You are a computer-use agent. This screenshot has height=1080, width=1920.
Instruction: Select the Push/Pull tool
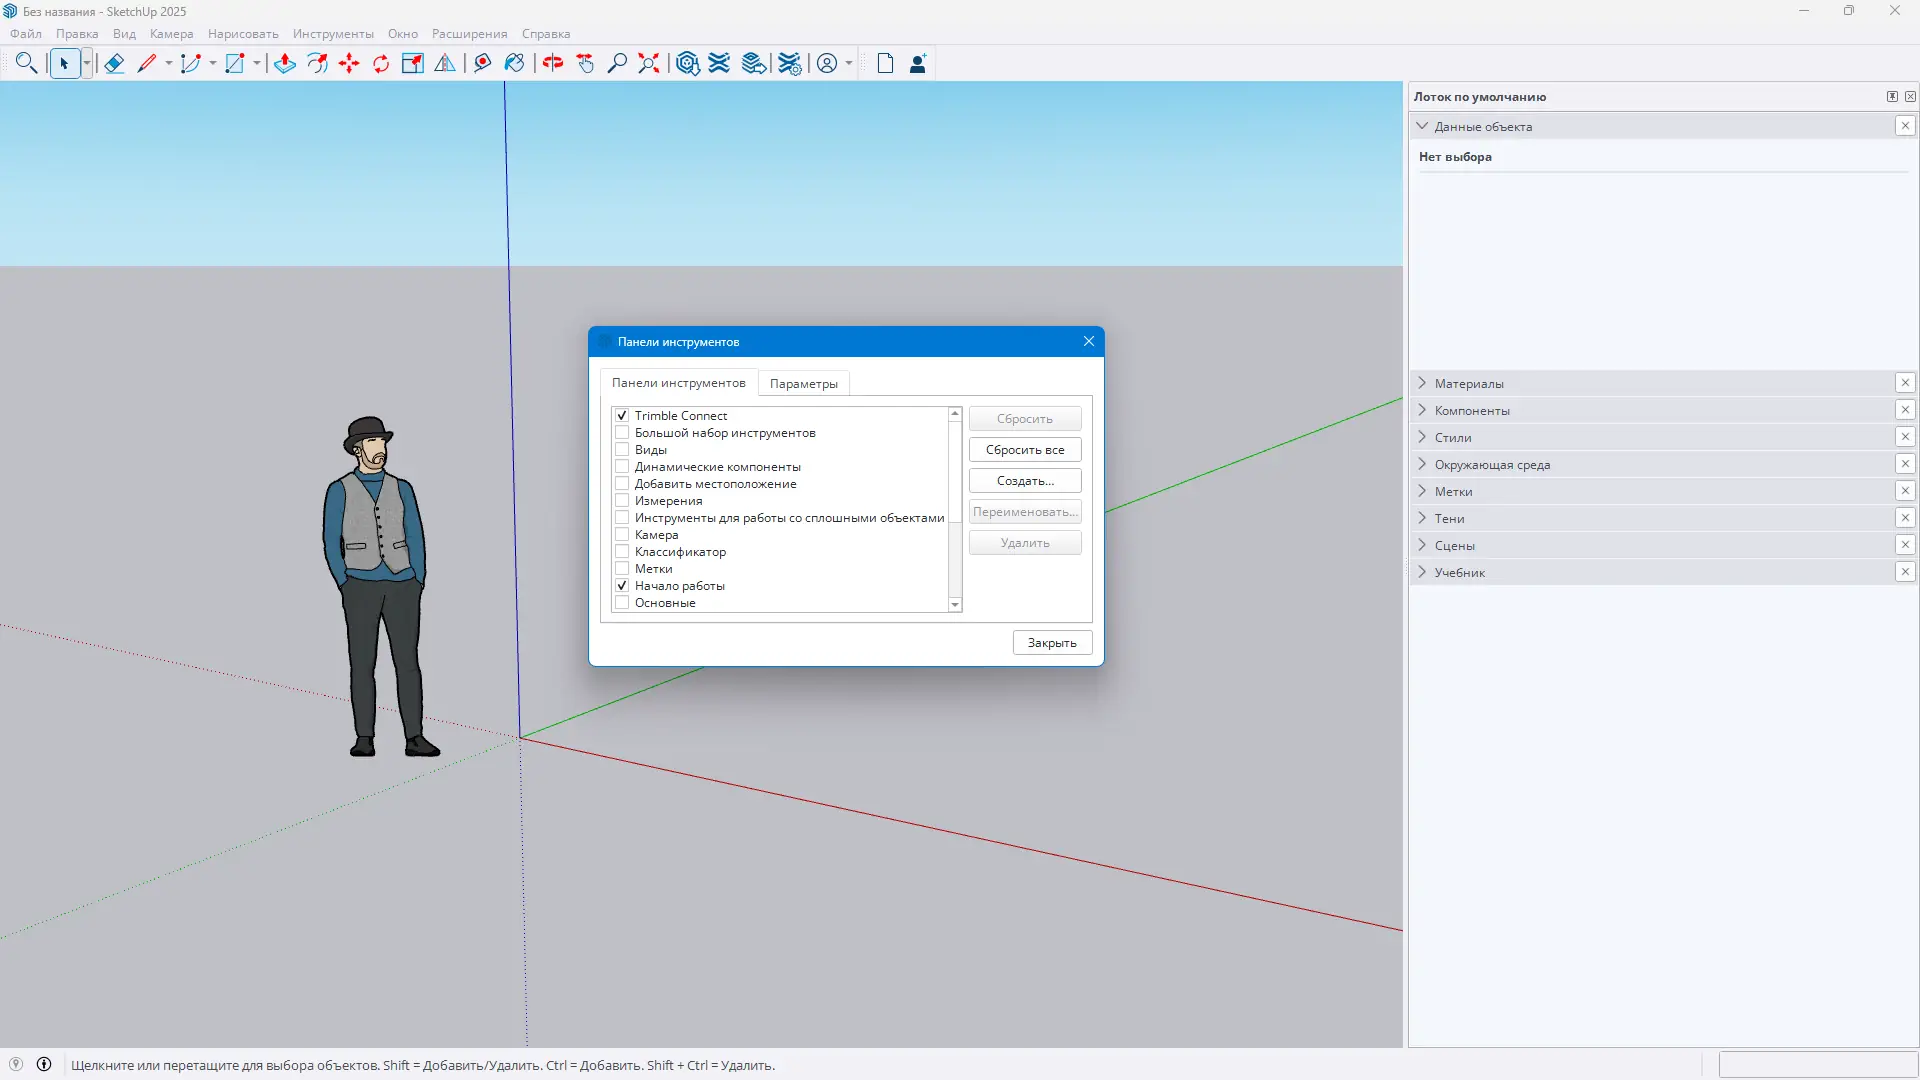point(285,64)
